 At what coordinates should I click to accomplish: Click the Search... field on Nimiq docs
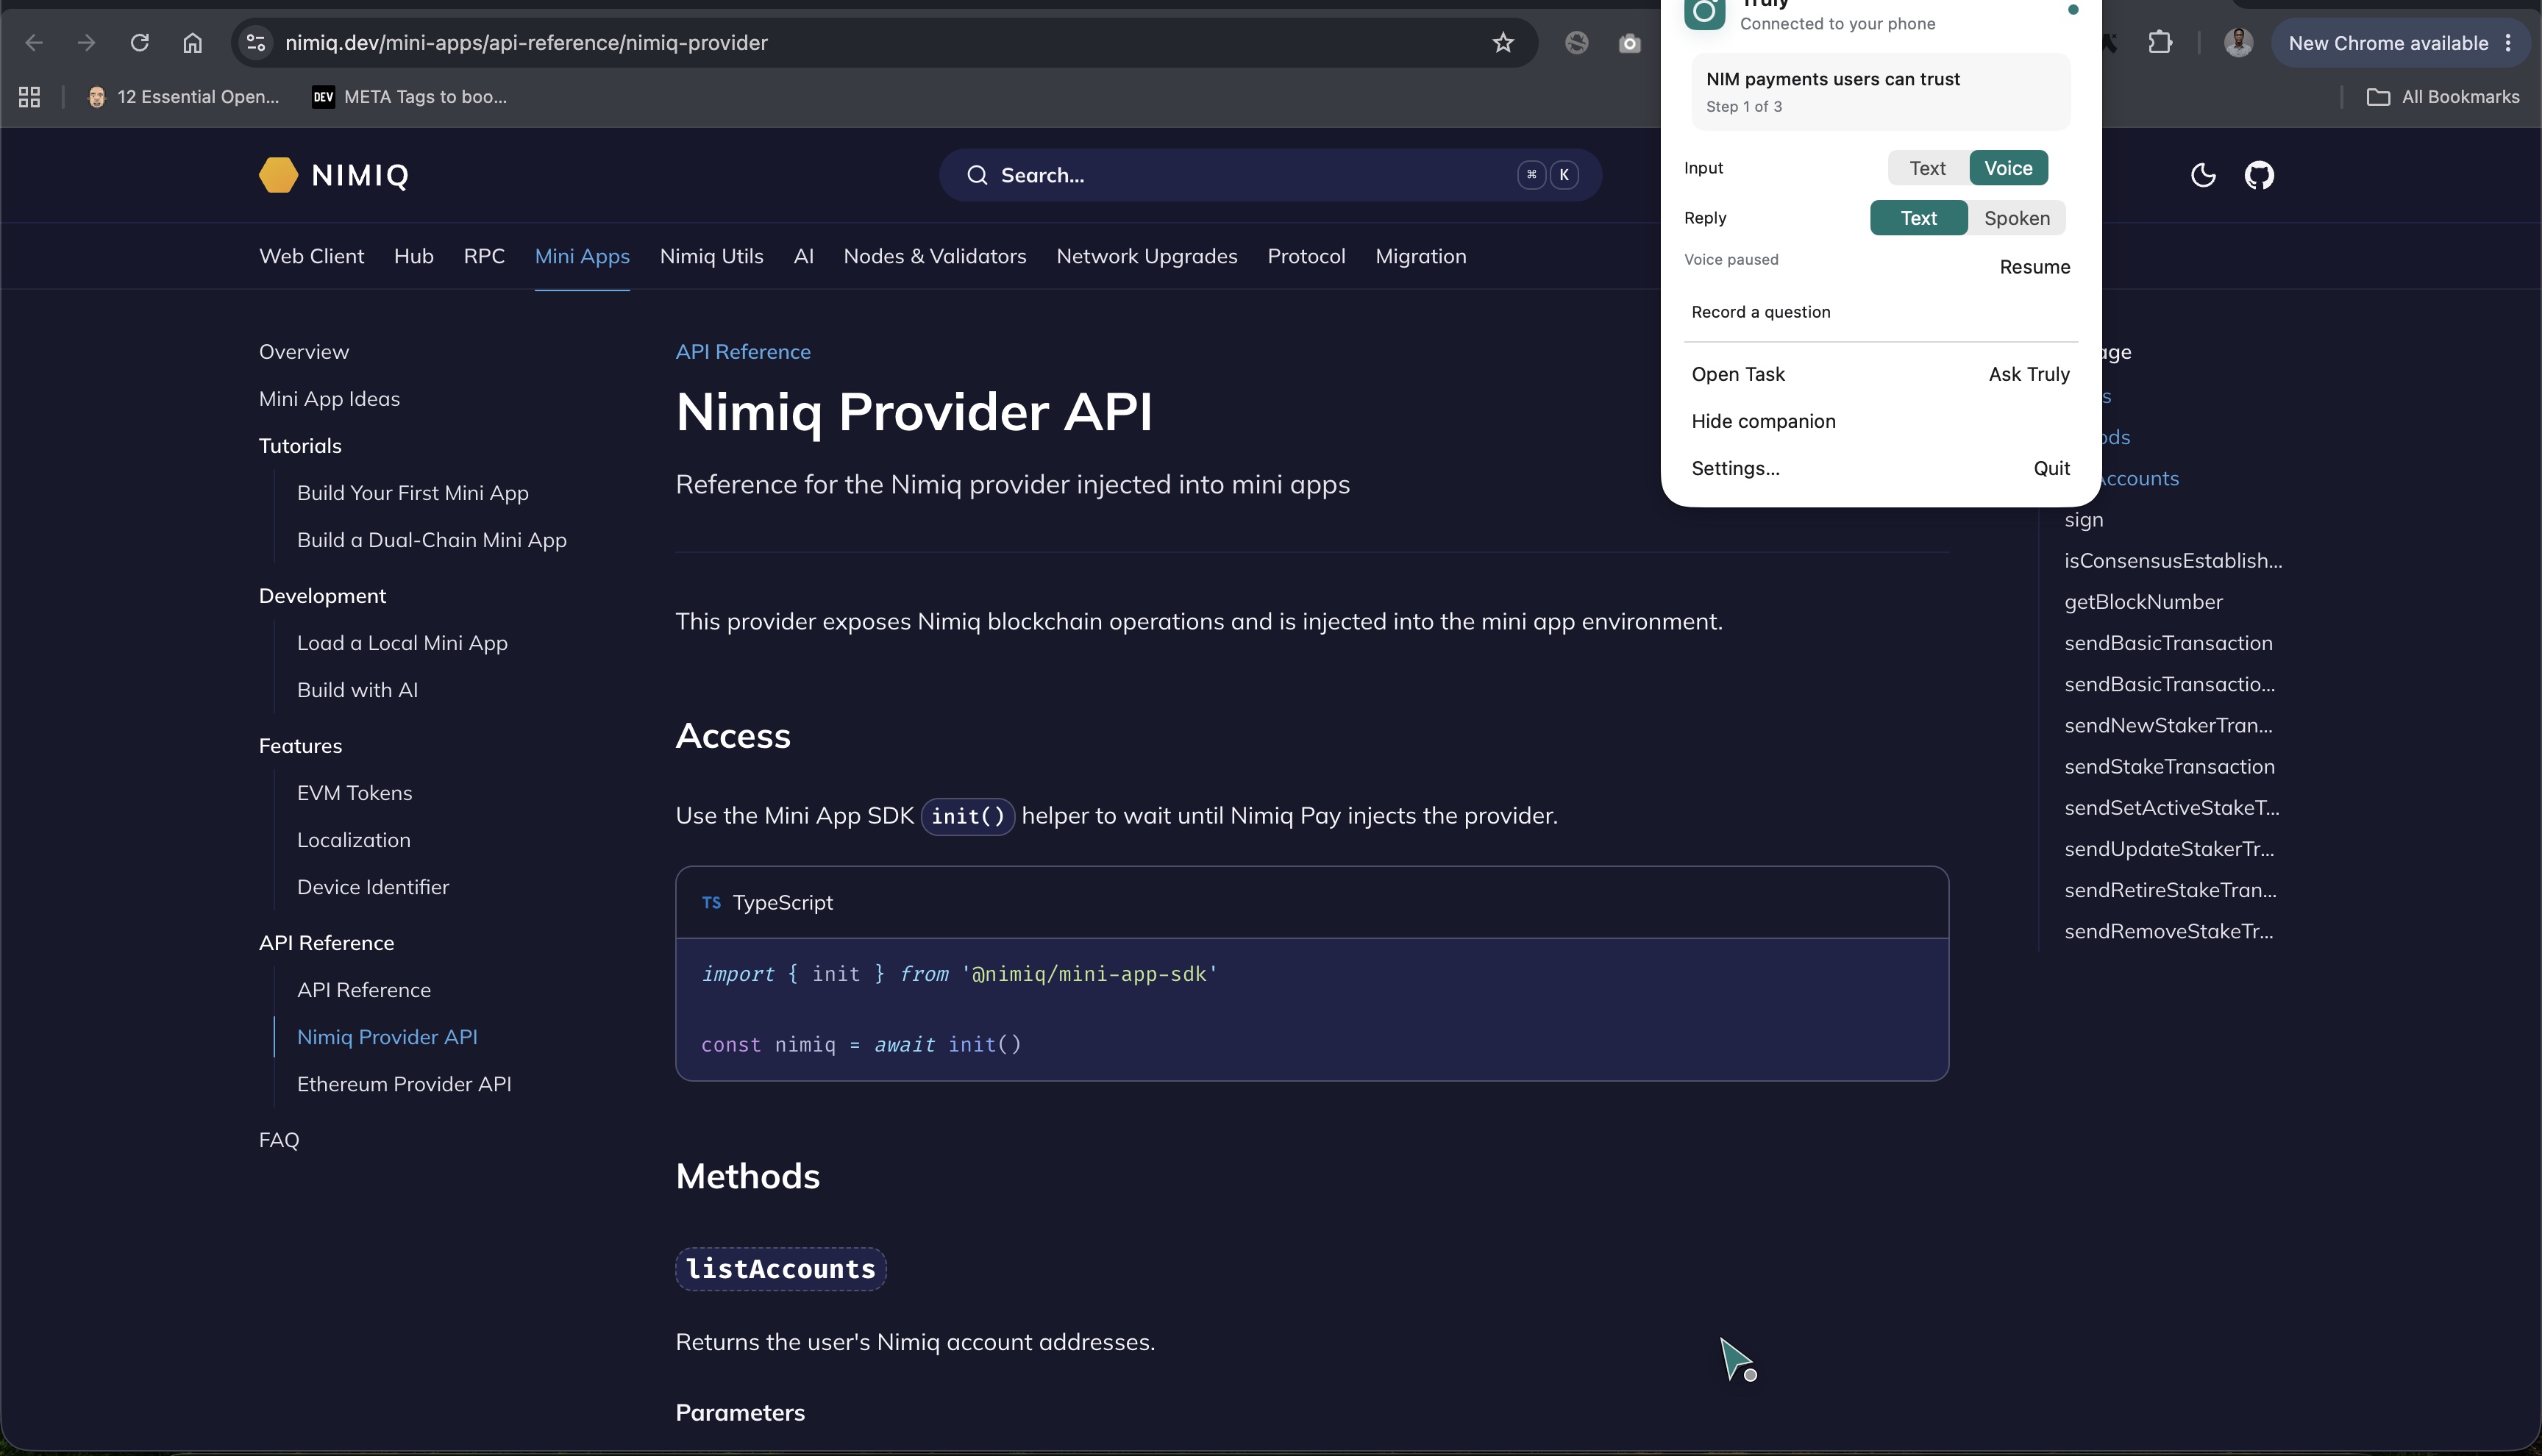click(x=1270, y=175)
